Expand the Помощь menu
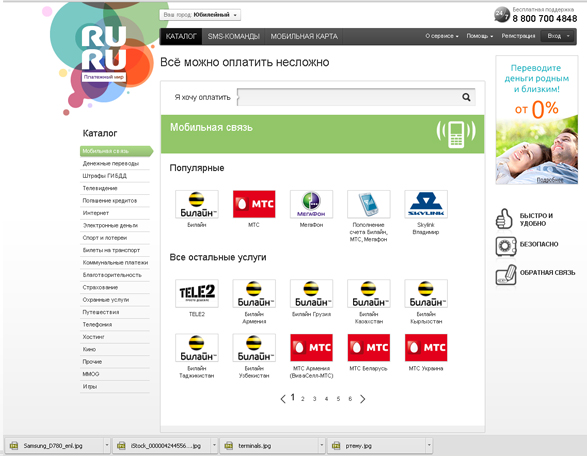The image size is (587, 456). point(480,36)
